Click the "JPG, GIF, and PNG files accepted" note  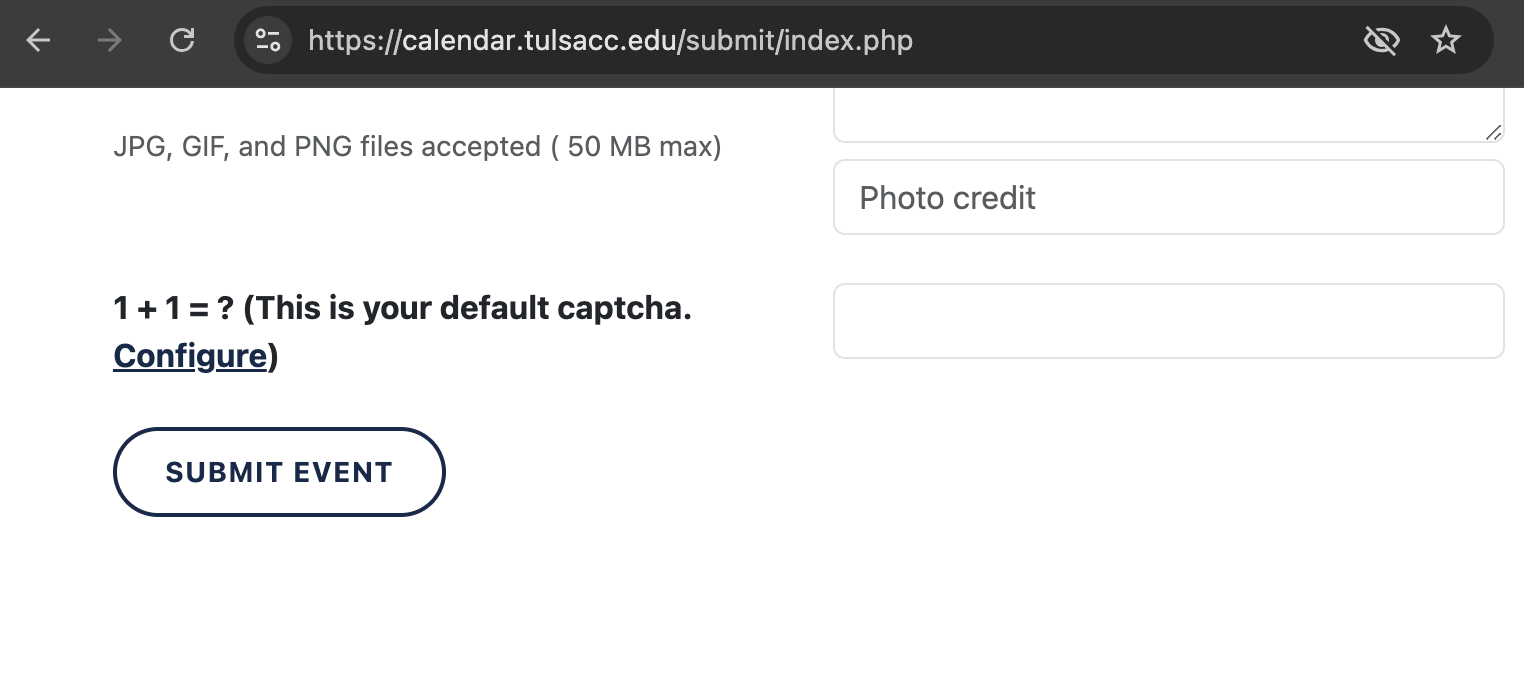(x=327, y=147)
